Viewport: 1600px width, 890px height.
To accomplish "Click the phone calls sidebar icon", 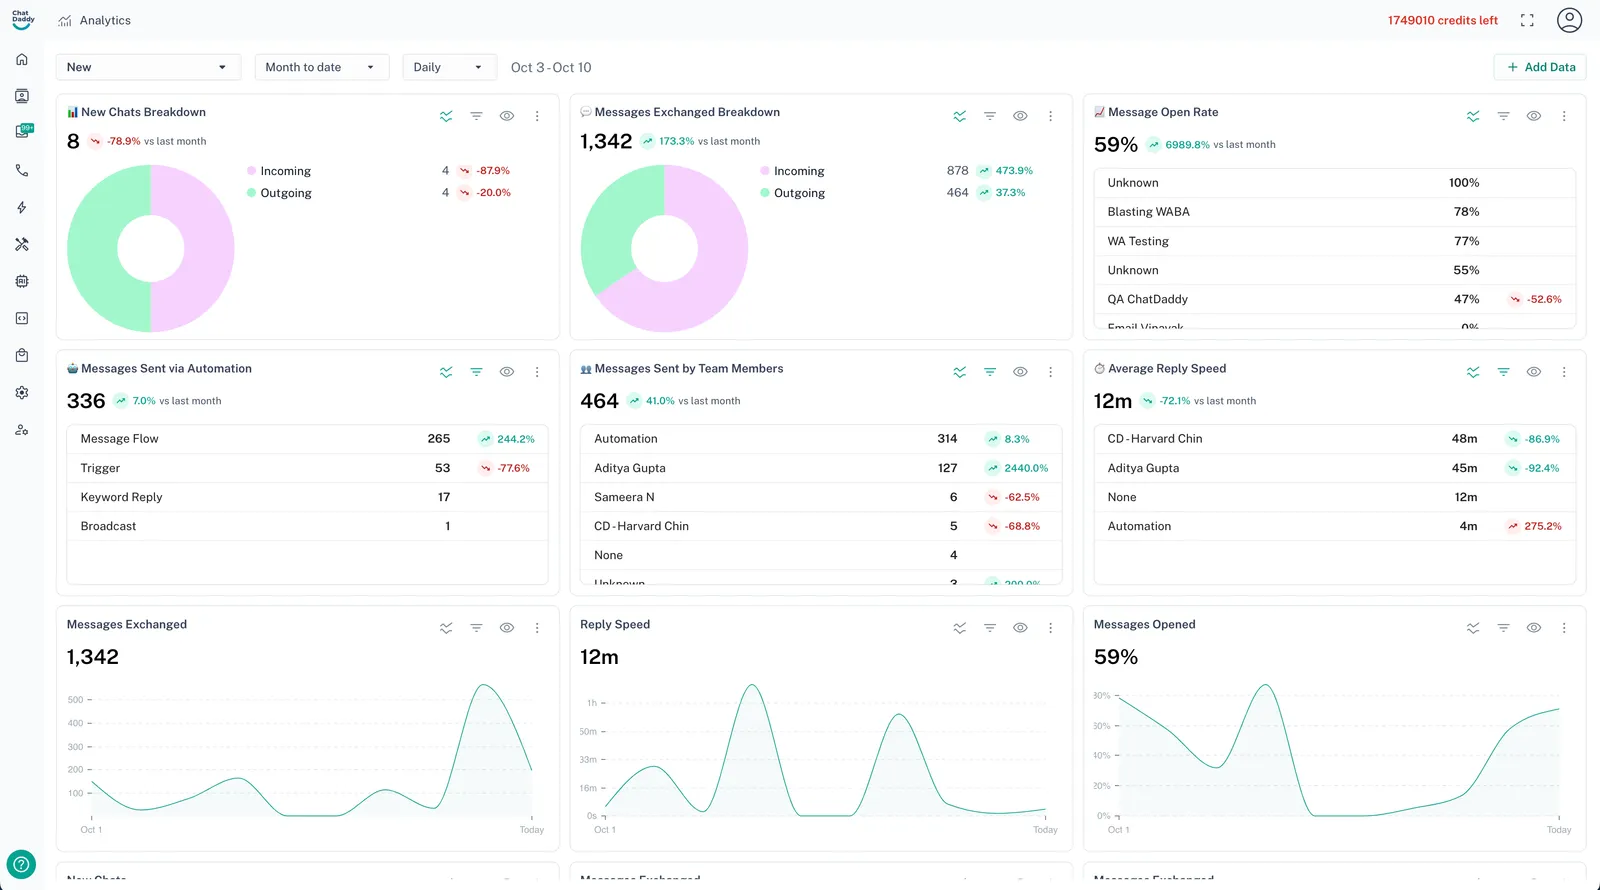I will [x=22, y=170].
